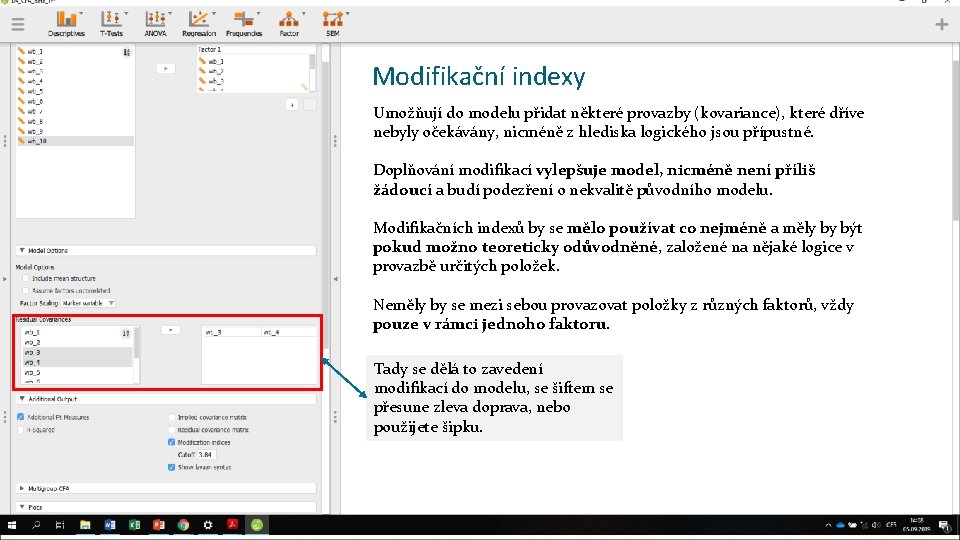The width and height of the screenshot is (960, 540).
Task: Open Windows taskbar search
Action: click(36, 525)
